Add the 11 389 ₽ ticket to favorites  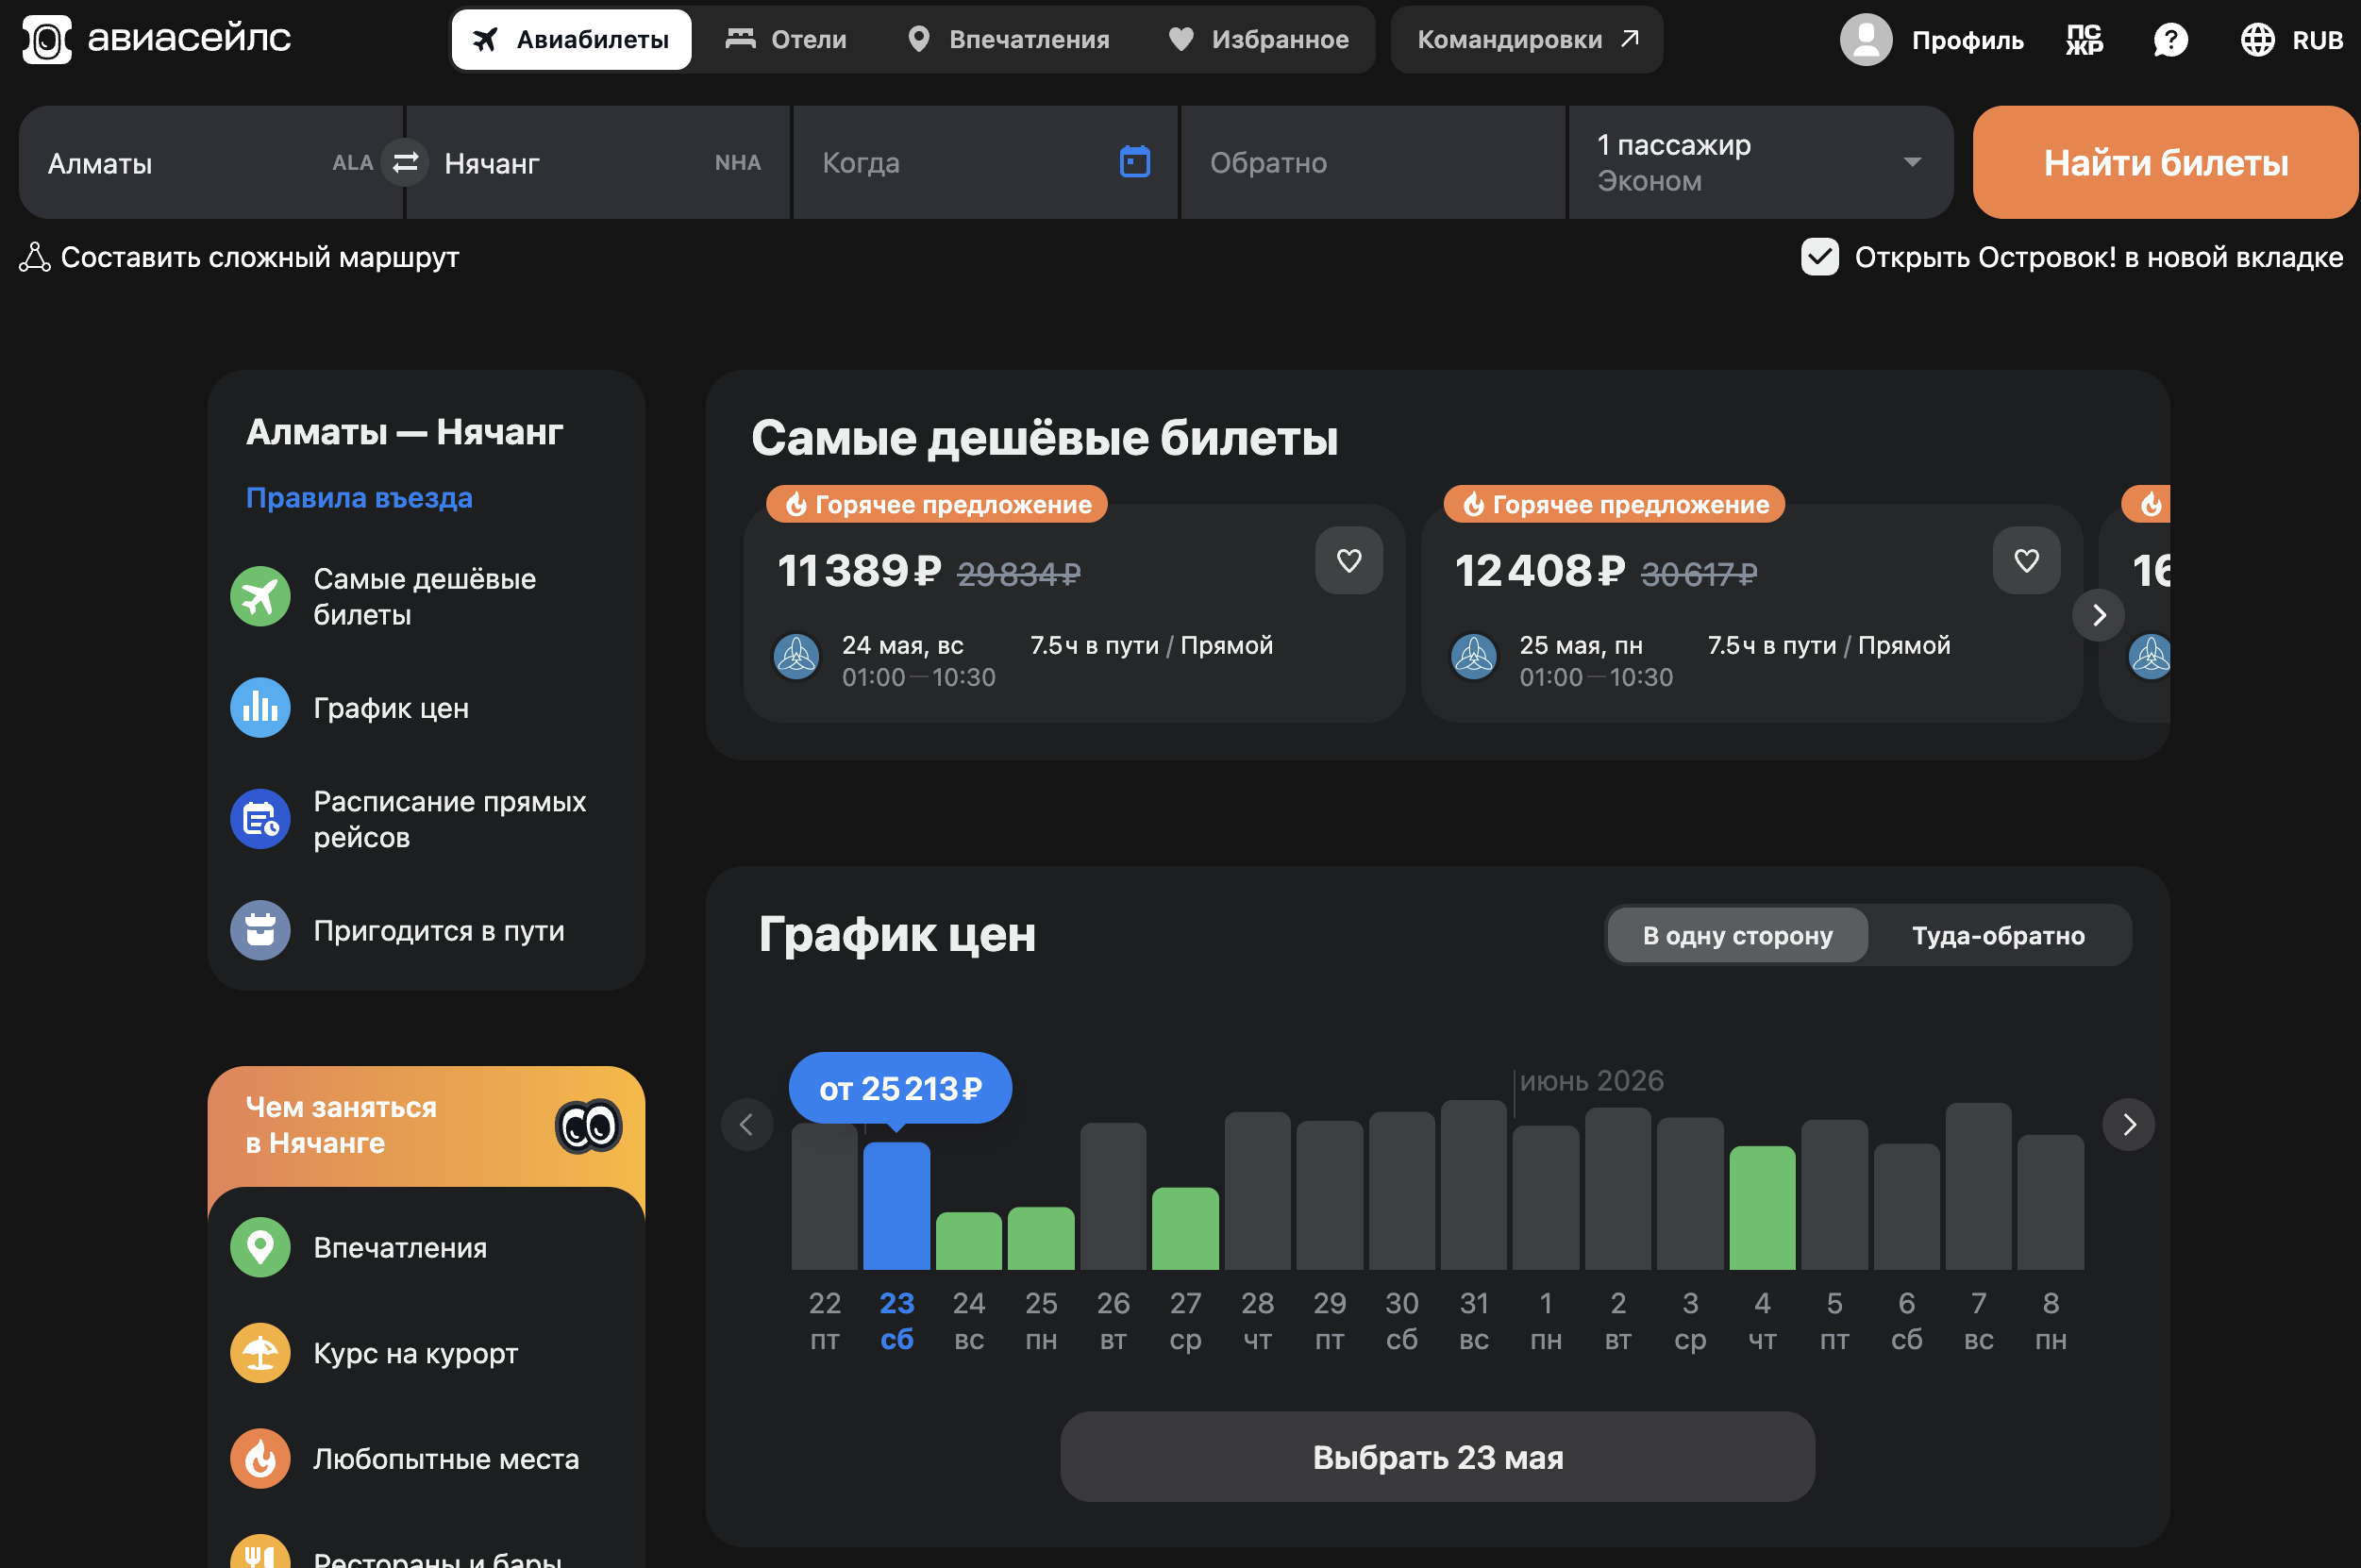(x=1349, y=561)
